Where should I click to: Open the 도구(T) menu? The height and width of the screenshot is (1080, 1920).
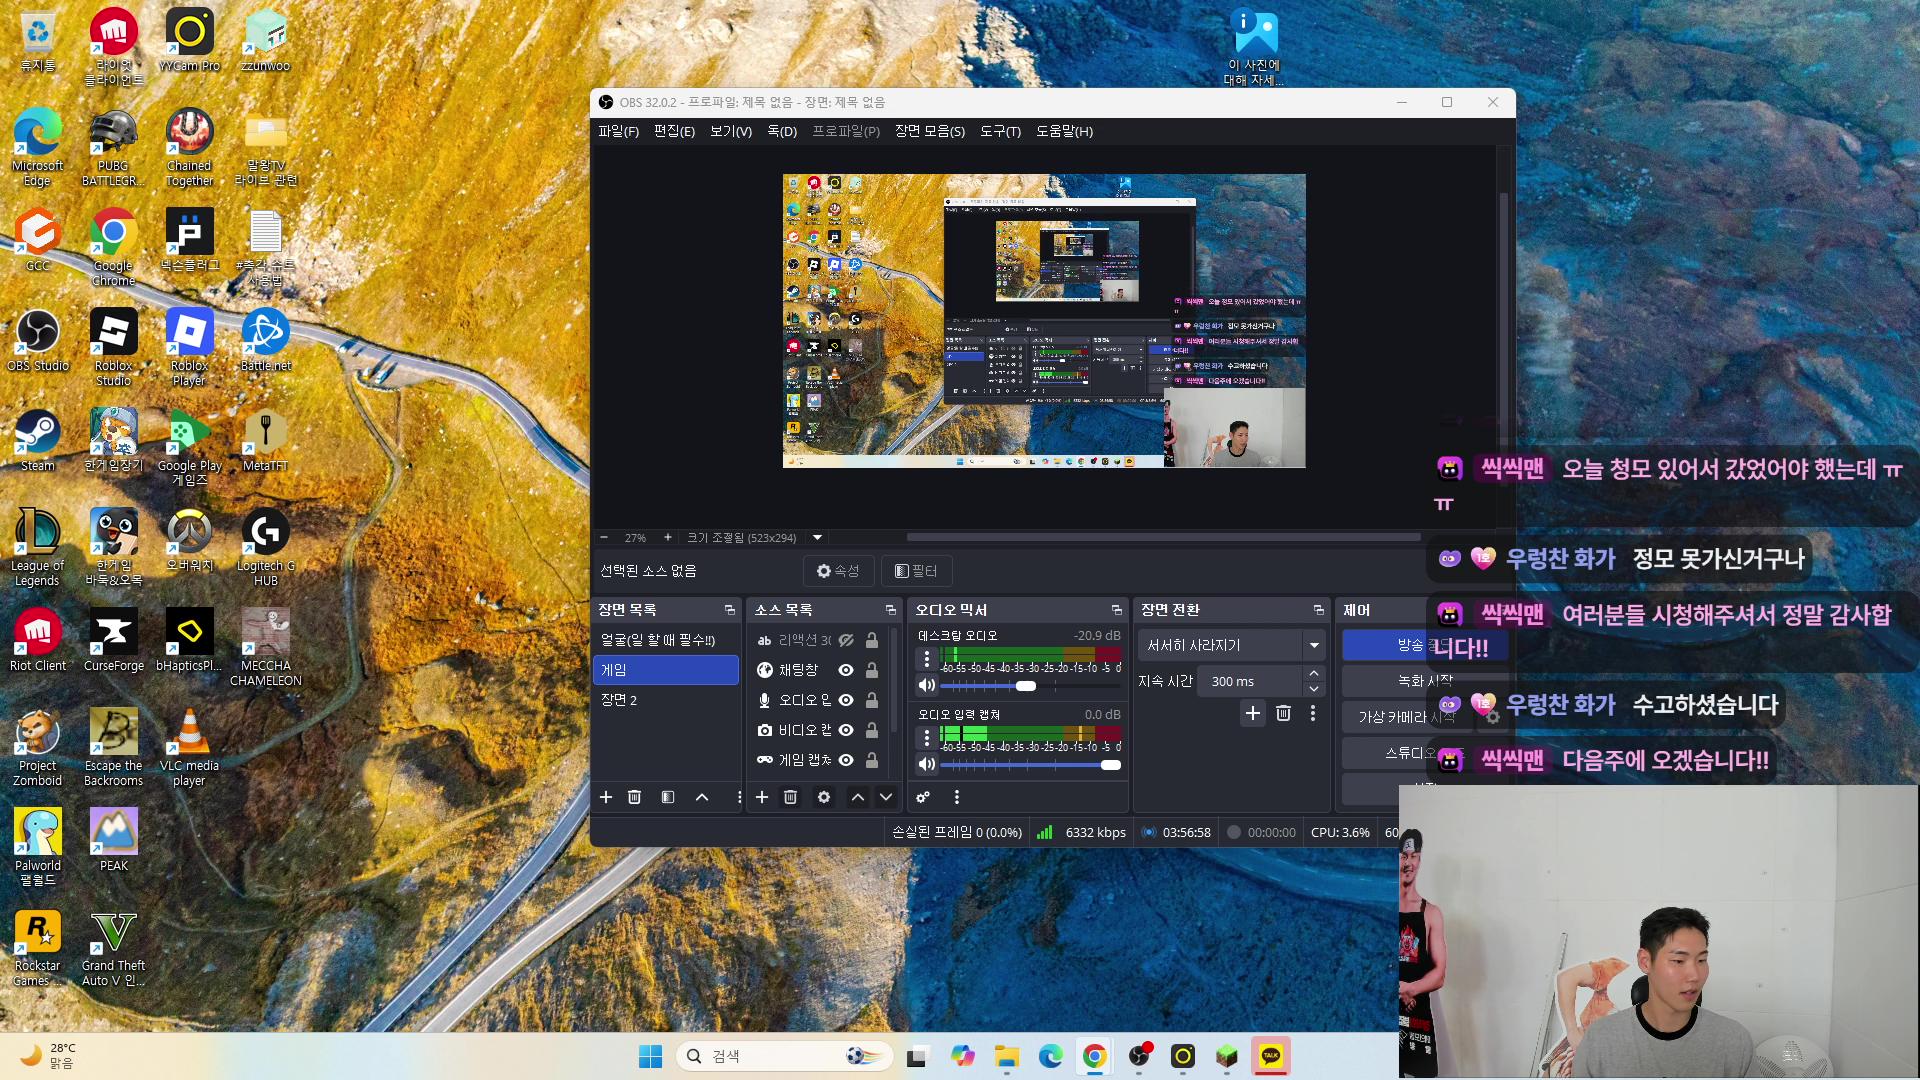1000,131
